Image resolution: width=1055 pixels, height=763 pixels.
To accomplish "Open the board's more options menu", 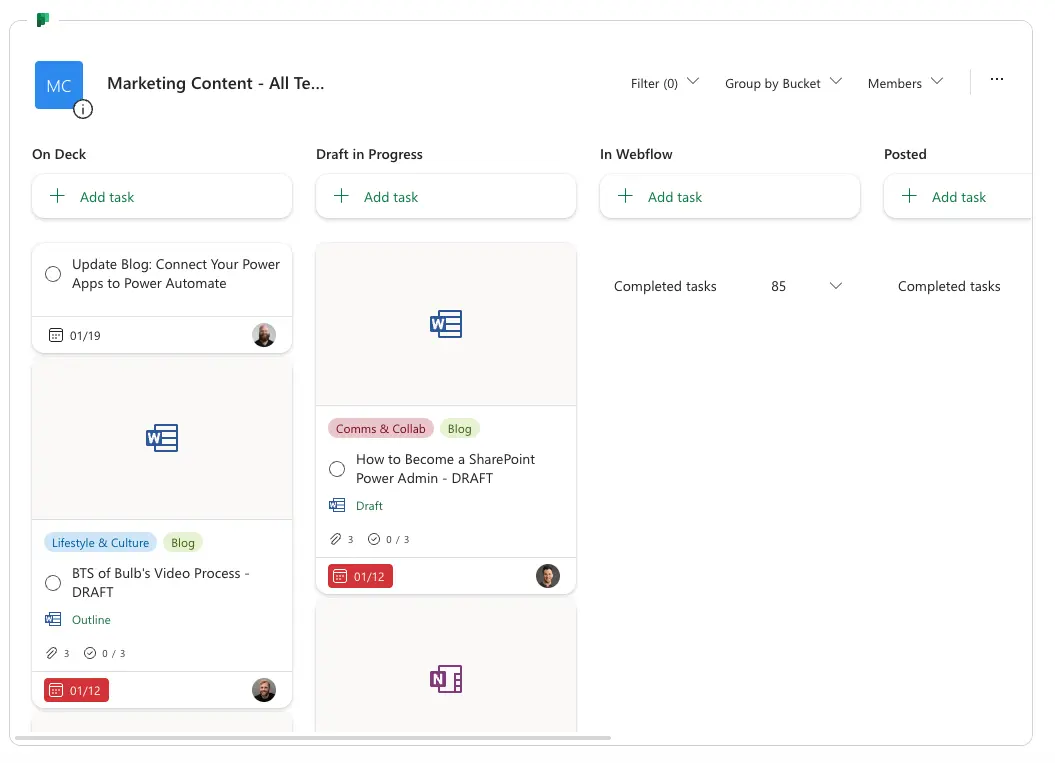I will [x=996, y=79].
